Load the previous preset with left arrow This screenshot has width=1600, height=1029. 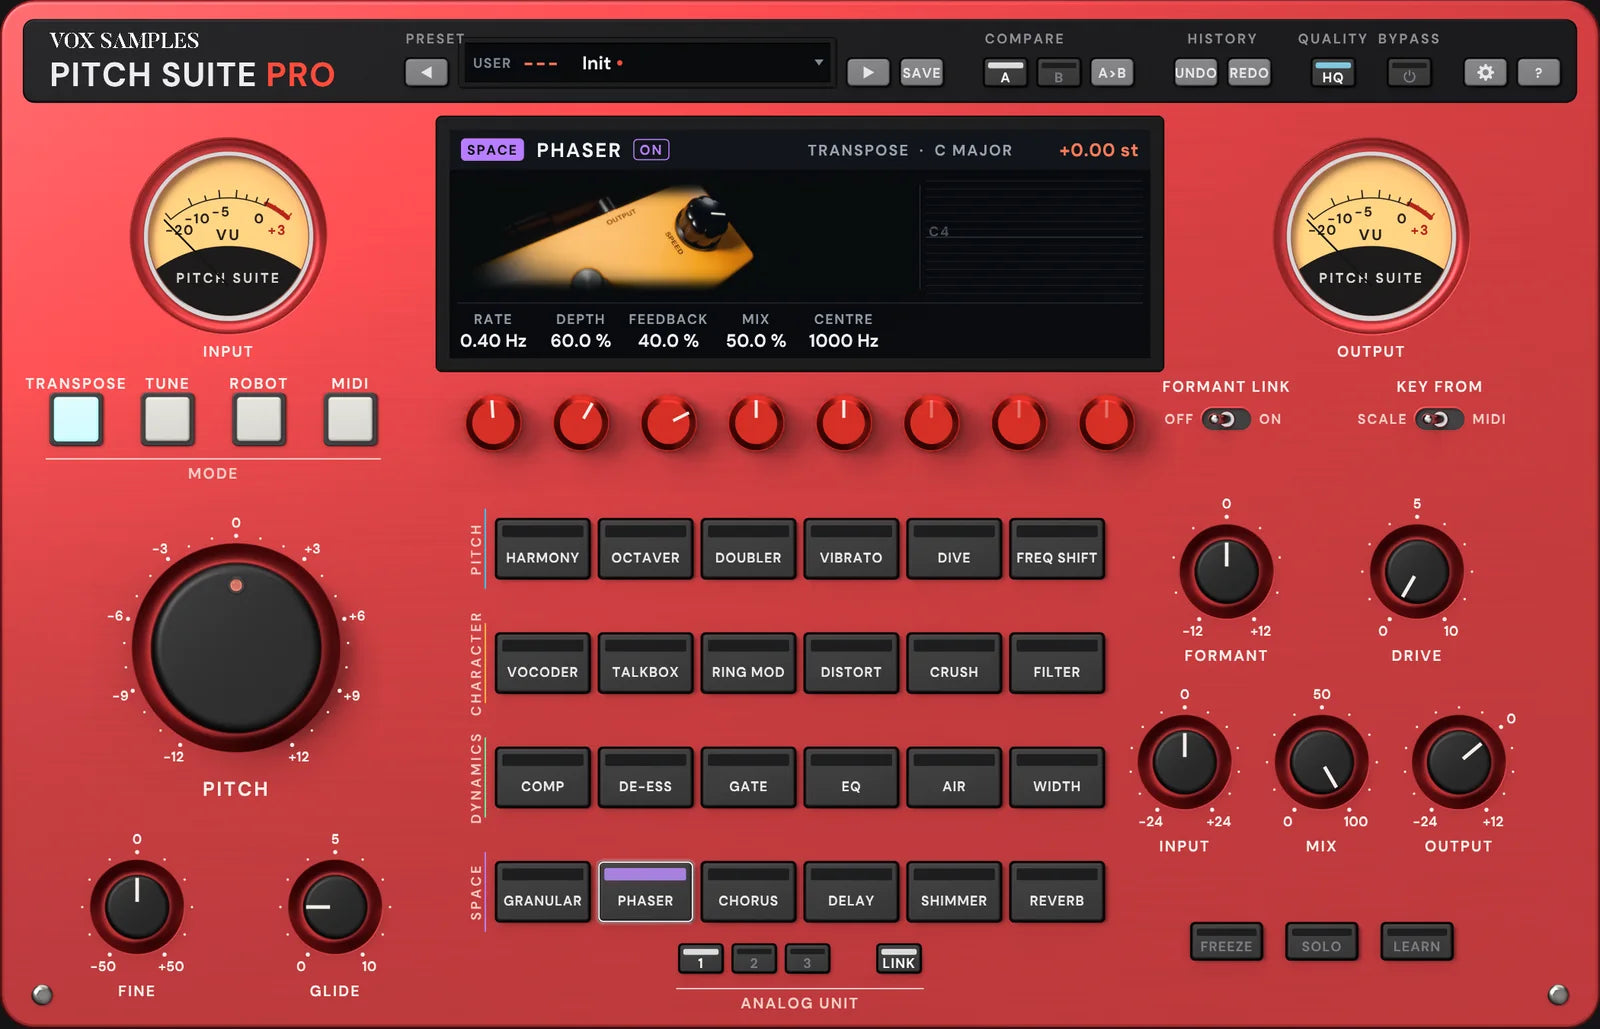(x=426, y=72)
